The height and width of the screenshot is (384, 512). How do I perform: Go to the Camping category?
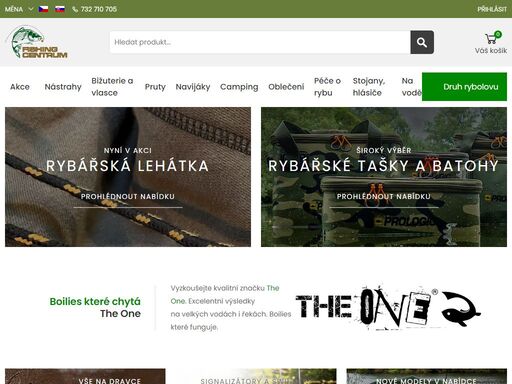(x=239, y=87)
